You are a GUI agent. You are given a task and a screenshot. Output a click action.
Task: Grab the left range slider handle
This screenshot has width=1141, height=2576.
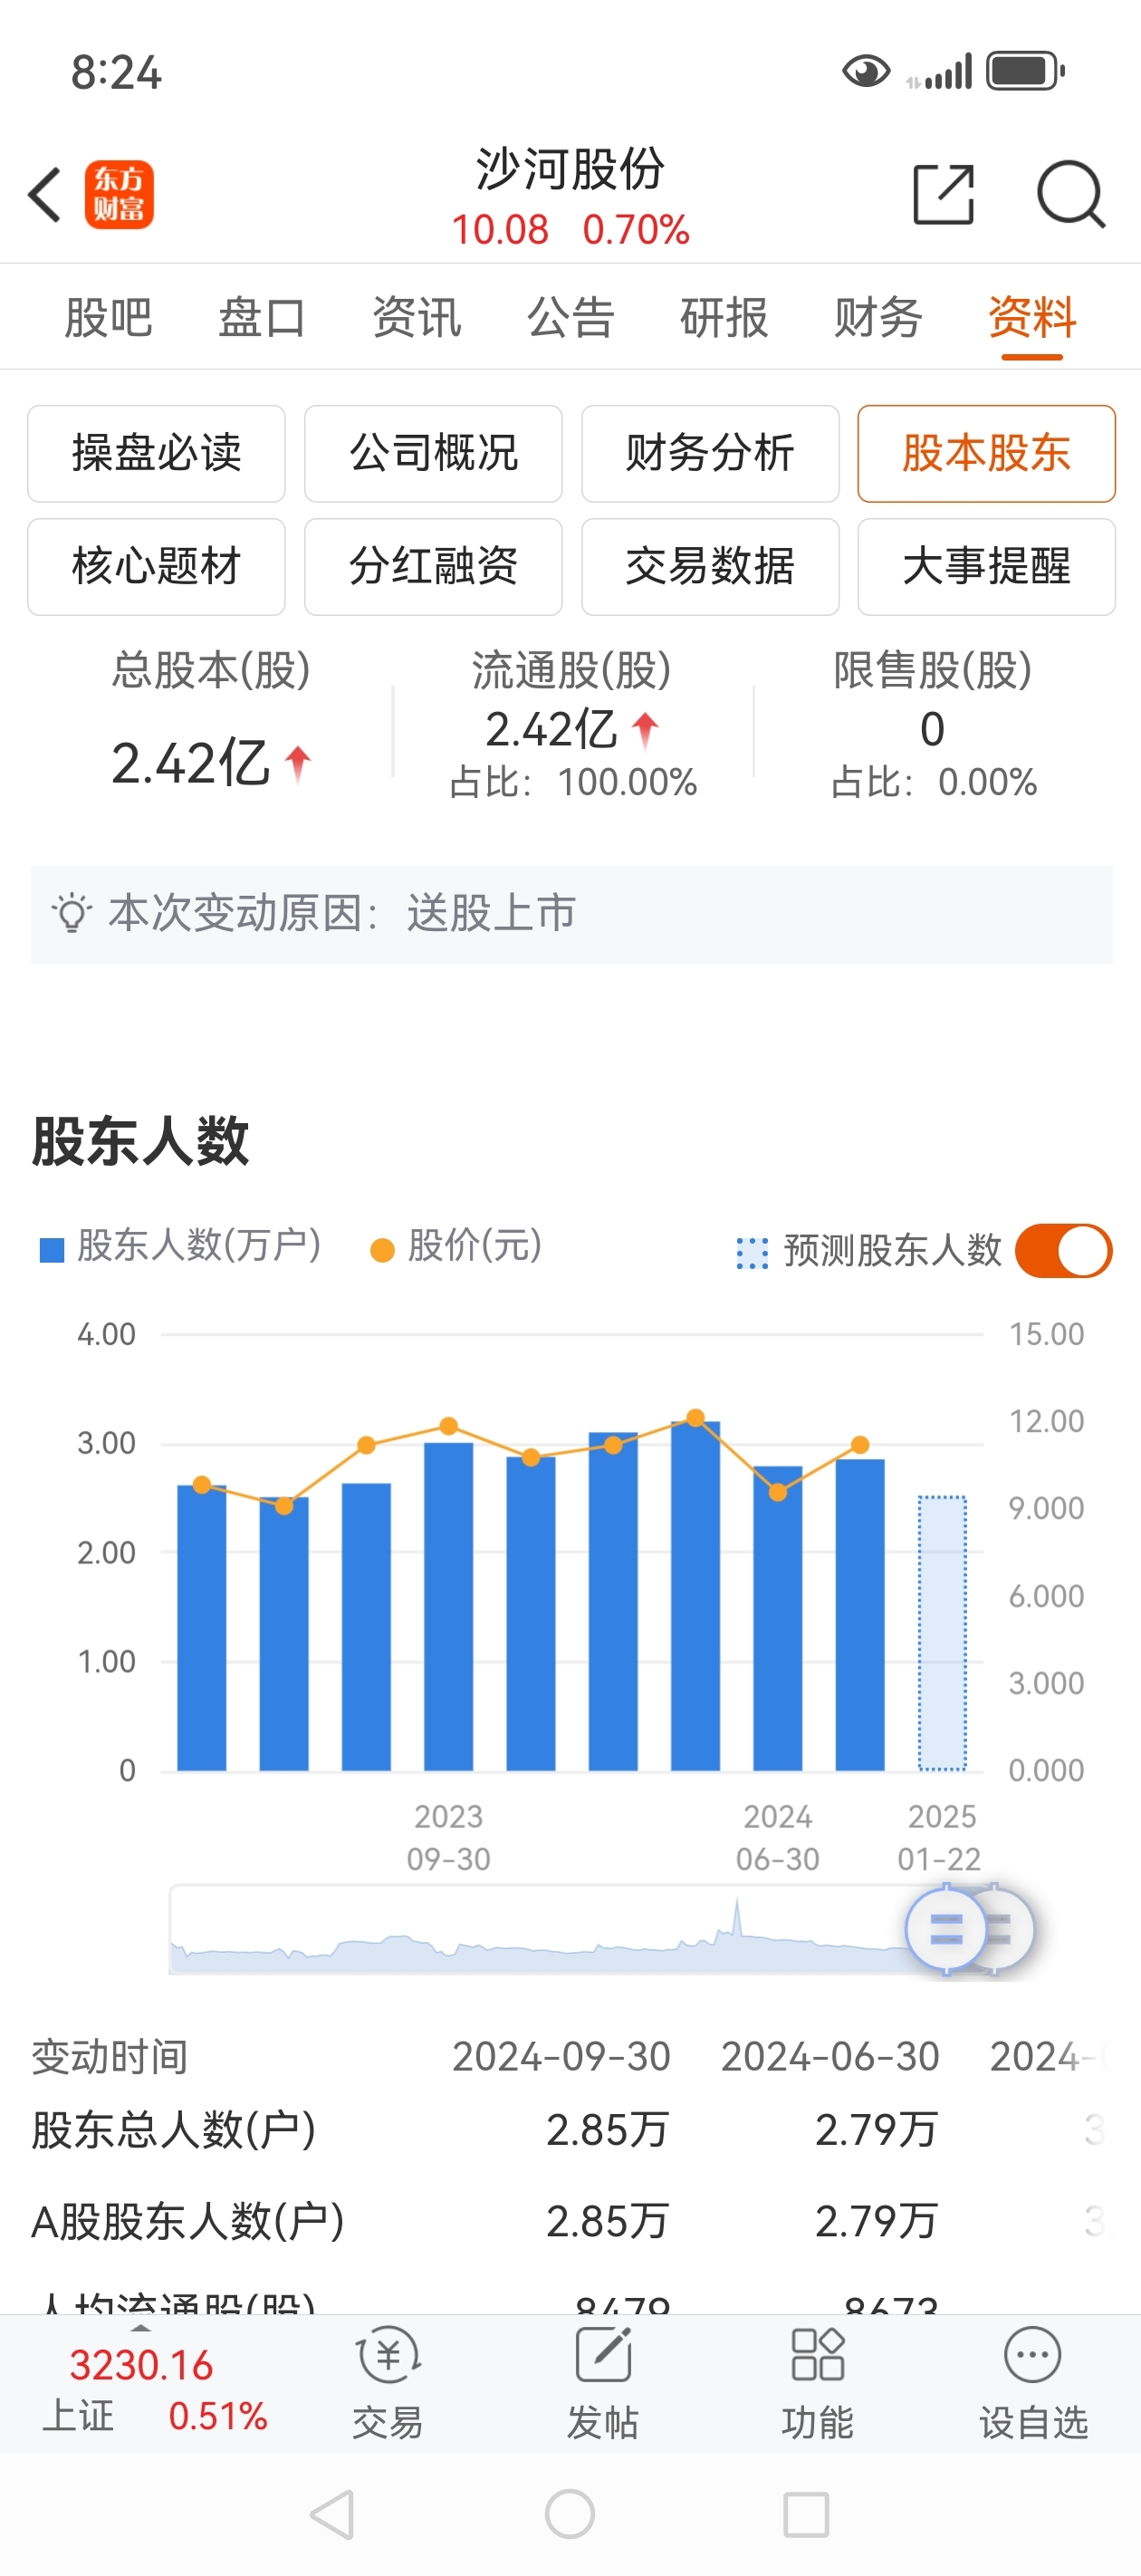(945, 1929)
